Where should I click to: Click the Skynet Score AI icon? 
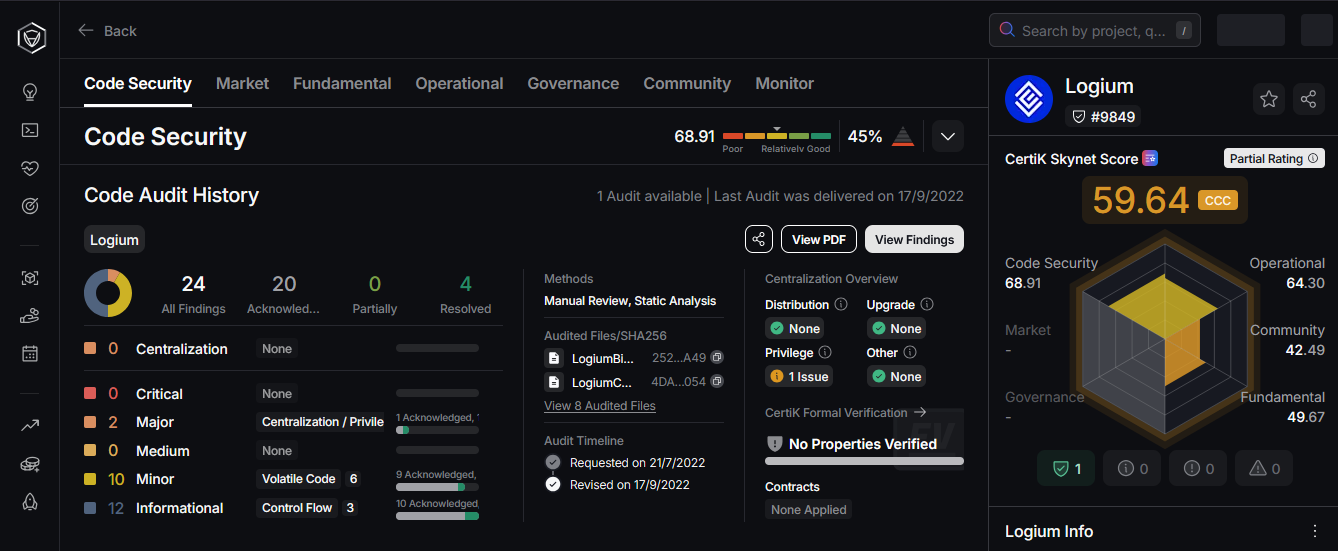(1151, 158)
